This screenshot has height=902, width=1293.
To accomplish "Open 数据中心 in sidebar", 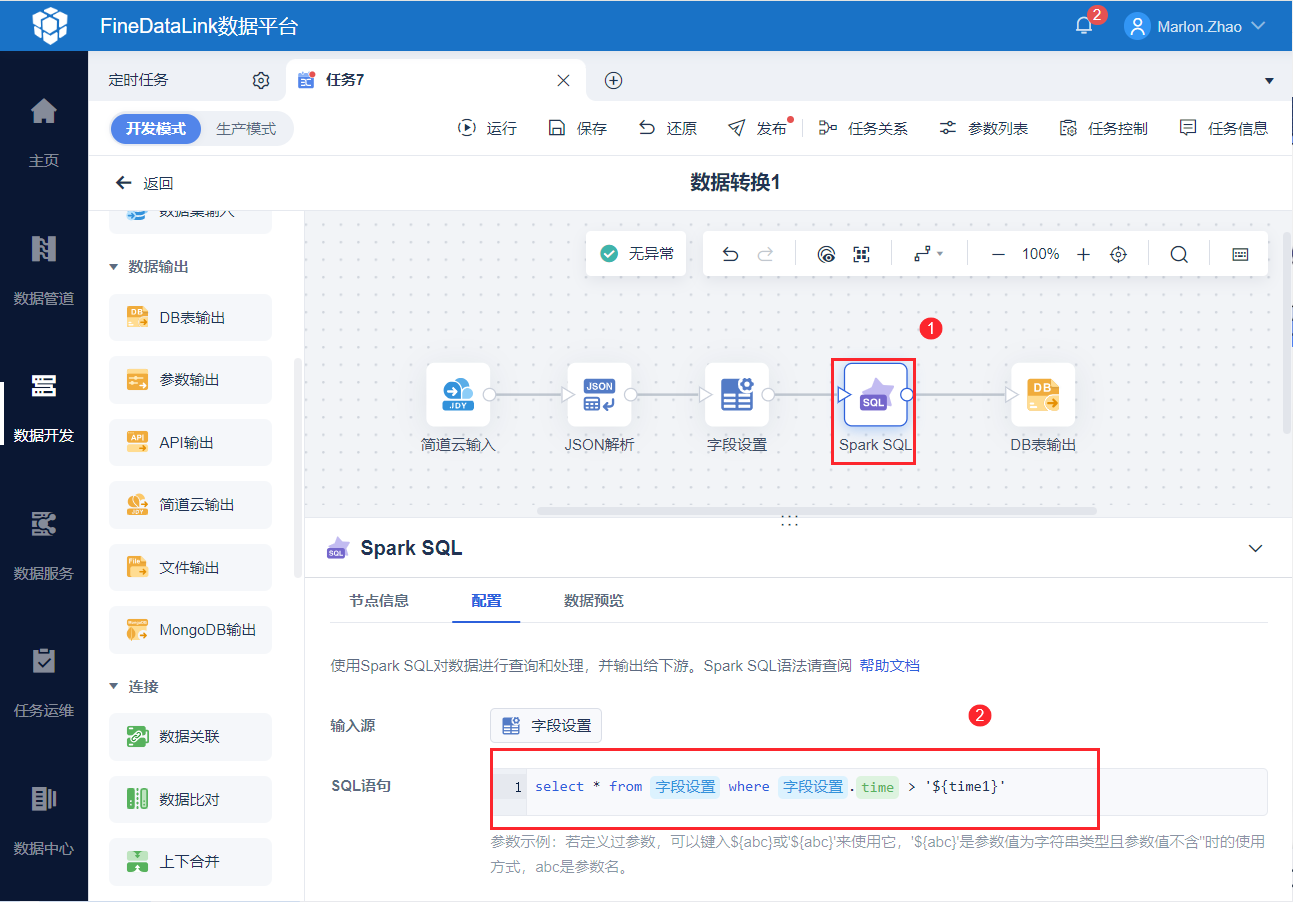I will tap(44, 820).
